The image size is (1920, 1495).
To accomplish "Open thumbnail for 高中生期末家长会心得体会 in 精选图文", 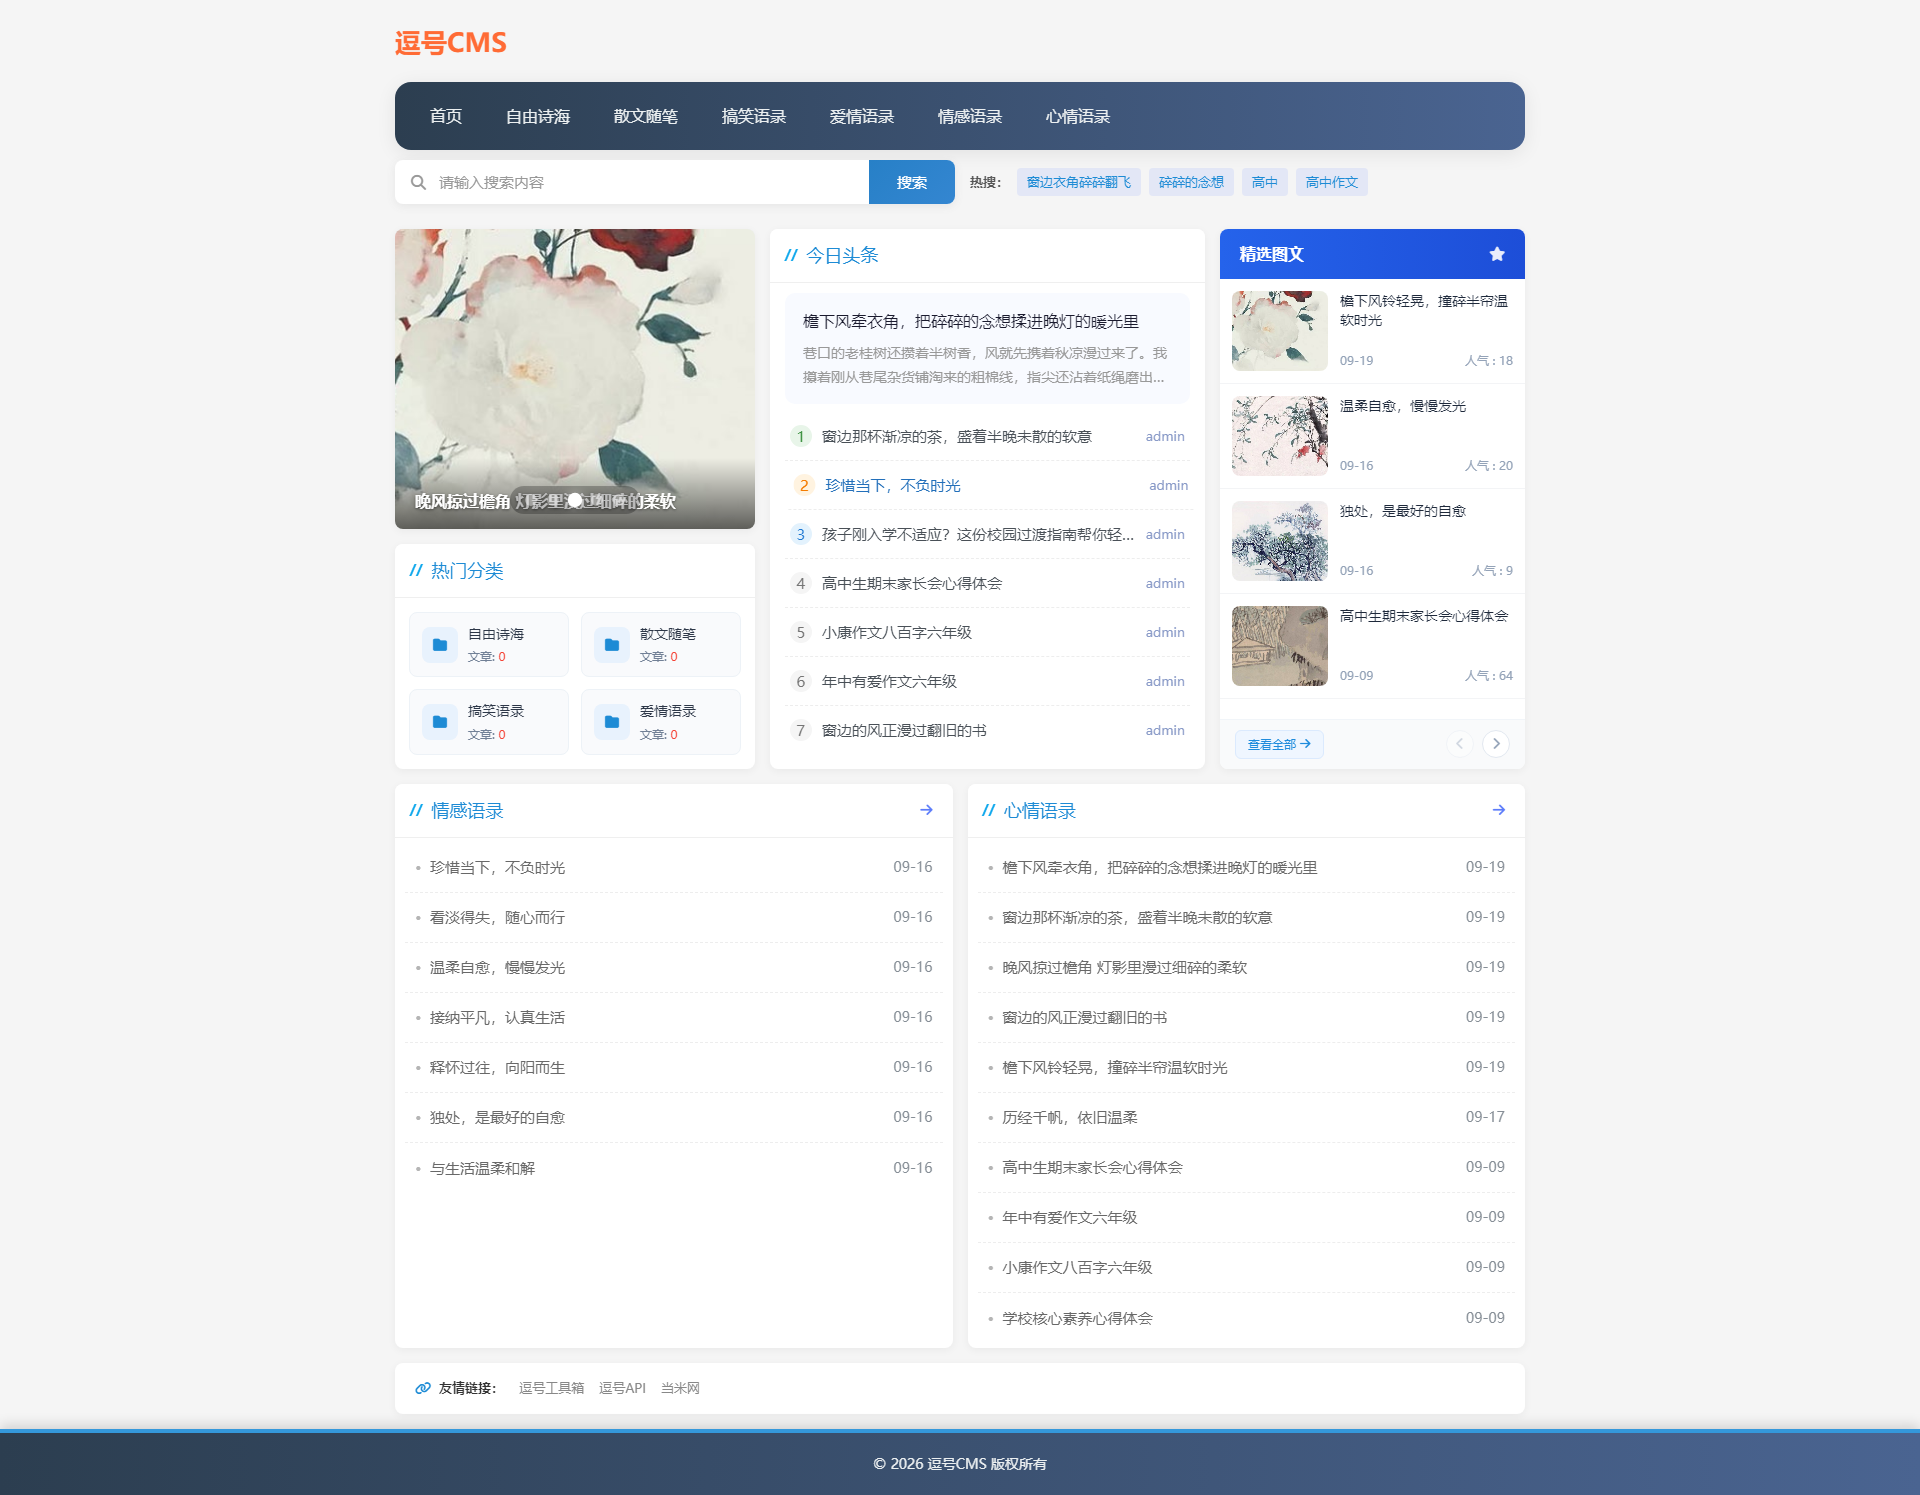I will tap(1280, 646).
